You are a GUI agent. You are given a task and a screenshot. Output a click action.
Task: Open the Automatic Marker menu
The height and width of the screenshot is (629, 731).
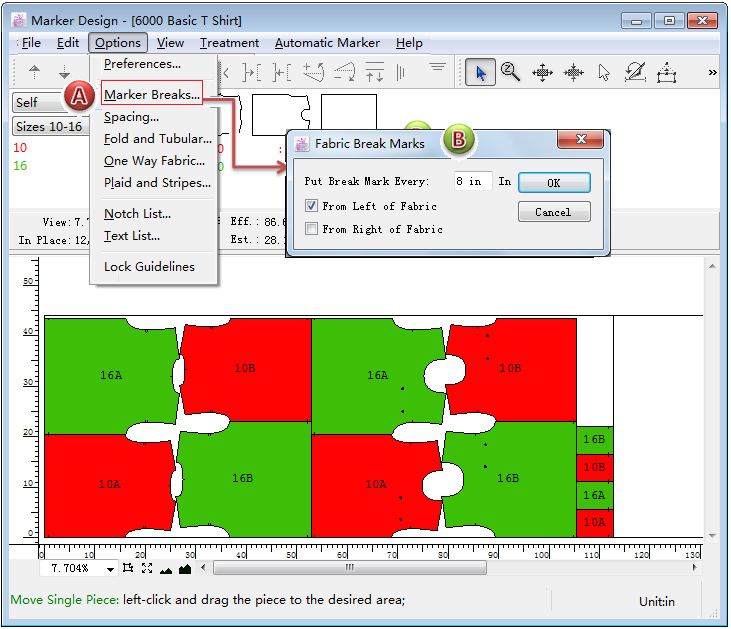[x=327, y=43]
